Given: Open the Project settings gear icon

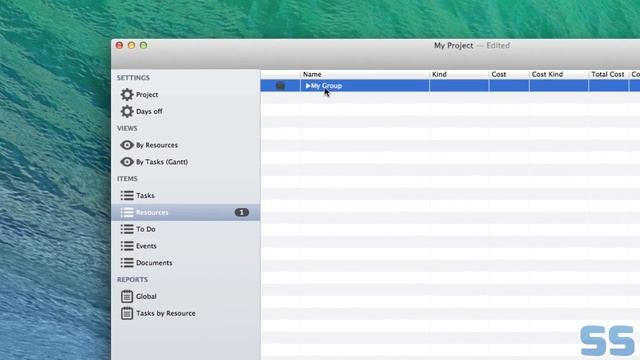Looking at the screenshot, I should pyautogui.click(x=127, y=94).
